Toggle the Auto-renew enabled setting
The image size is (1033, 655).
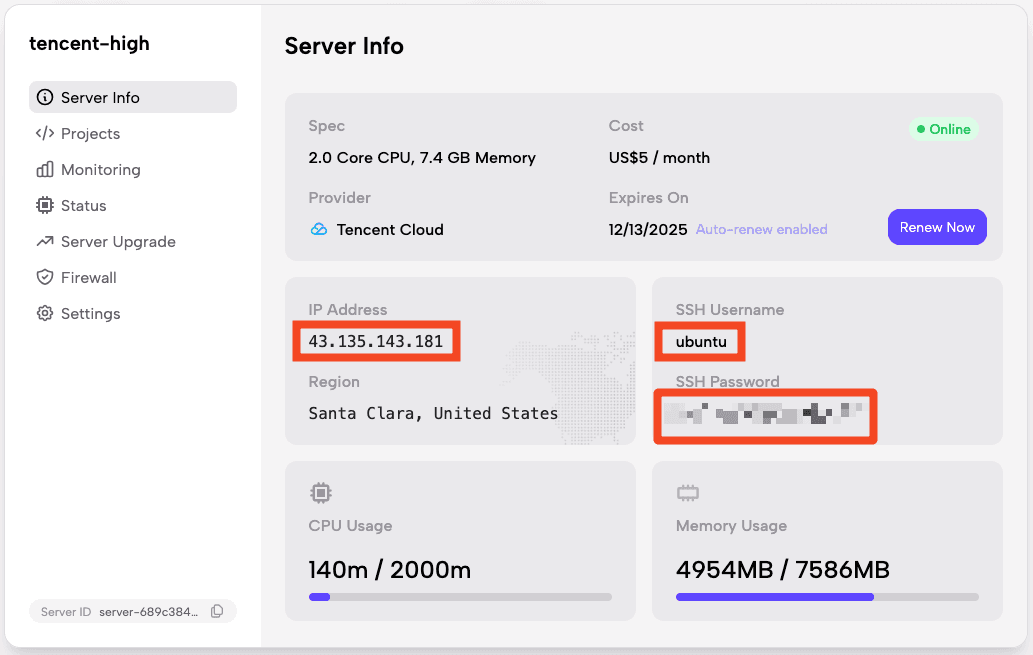pos(761,229)
